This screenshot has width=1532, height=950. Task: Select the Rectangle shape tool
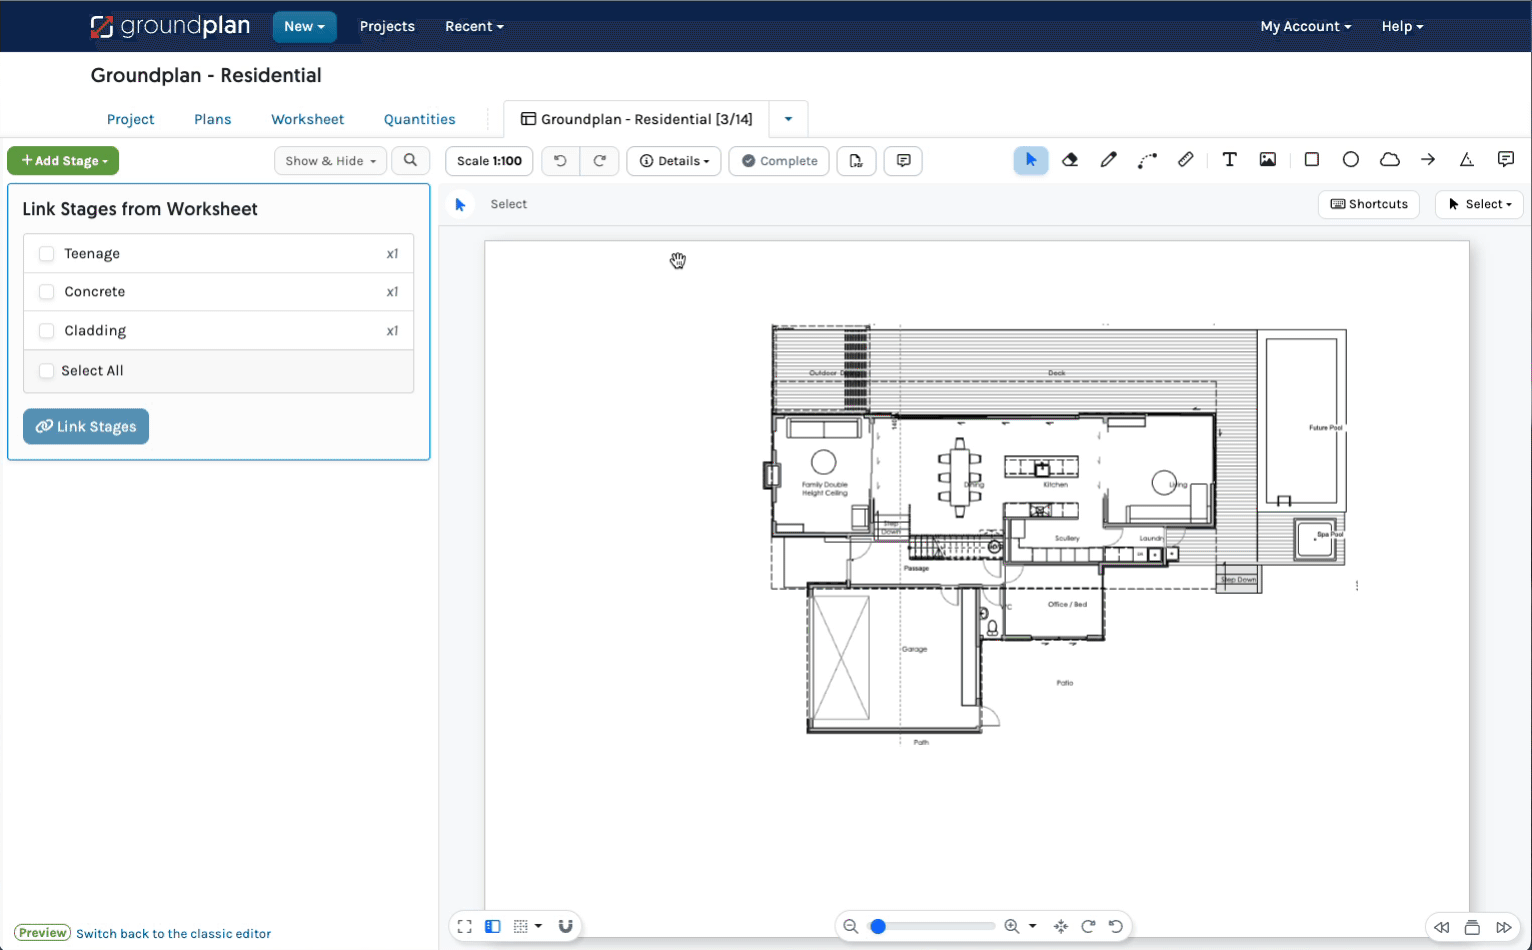point(1312,160)
